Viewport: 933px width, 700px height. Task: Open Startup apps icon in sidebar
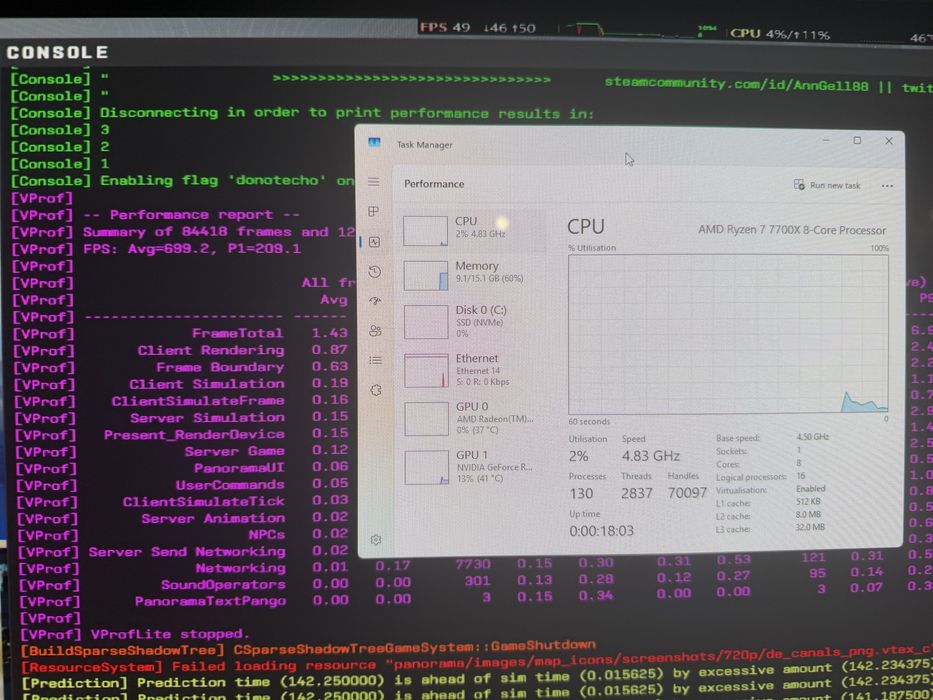coord(375,301)
